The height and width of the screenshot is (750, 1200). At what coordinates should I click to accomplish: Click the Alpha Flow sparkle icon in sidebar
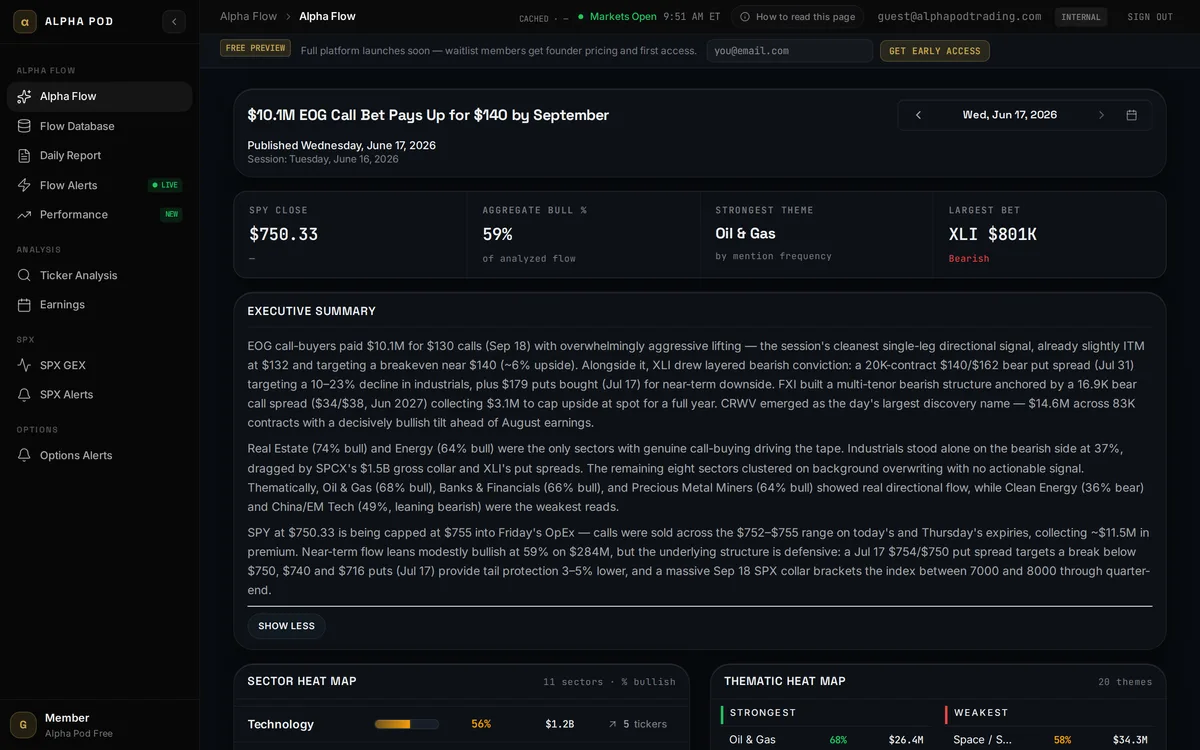(24, 96)
